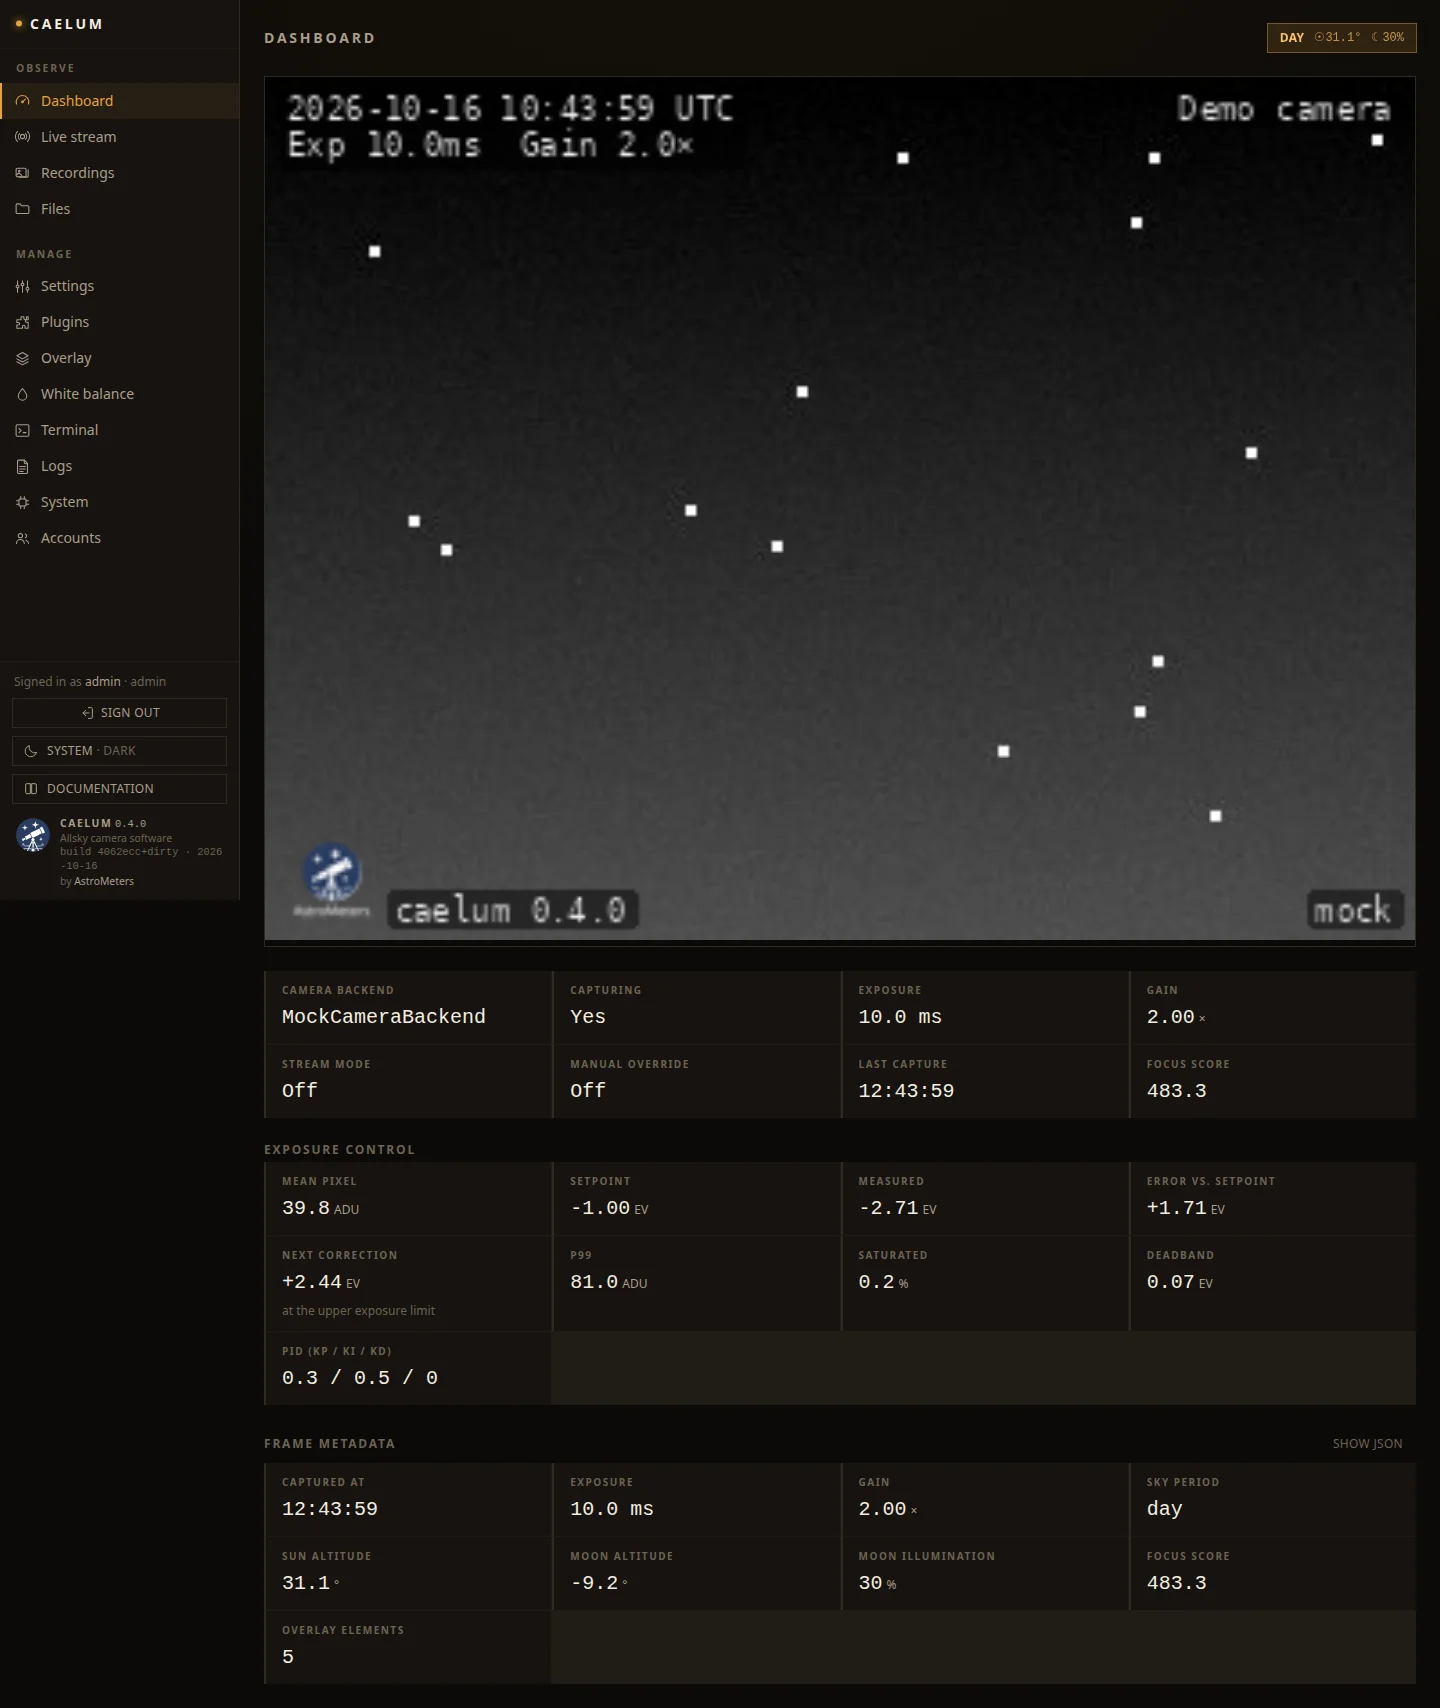The image size is (1440, 1708).
Task: Open the DOCUMENTATION link
Action: (x=119, y=789)
